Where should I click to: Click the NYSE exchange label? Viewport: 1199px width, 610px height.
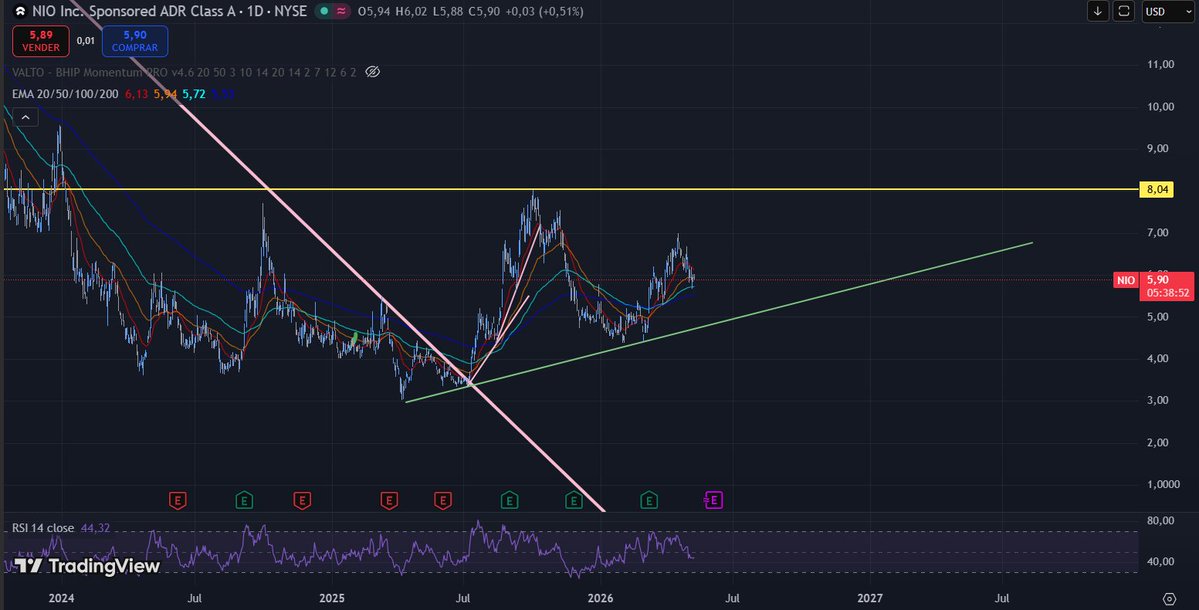(x=291, y=11)
